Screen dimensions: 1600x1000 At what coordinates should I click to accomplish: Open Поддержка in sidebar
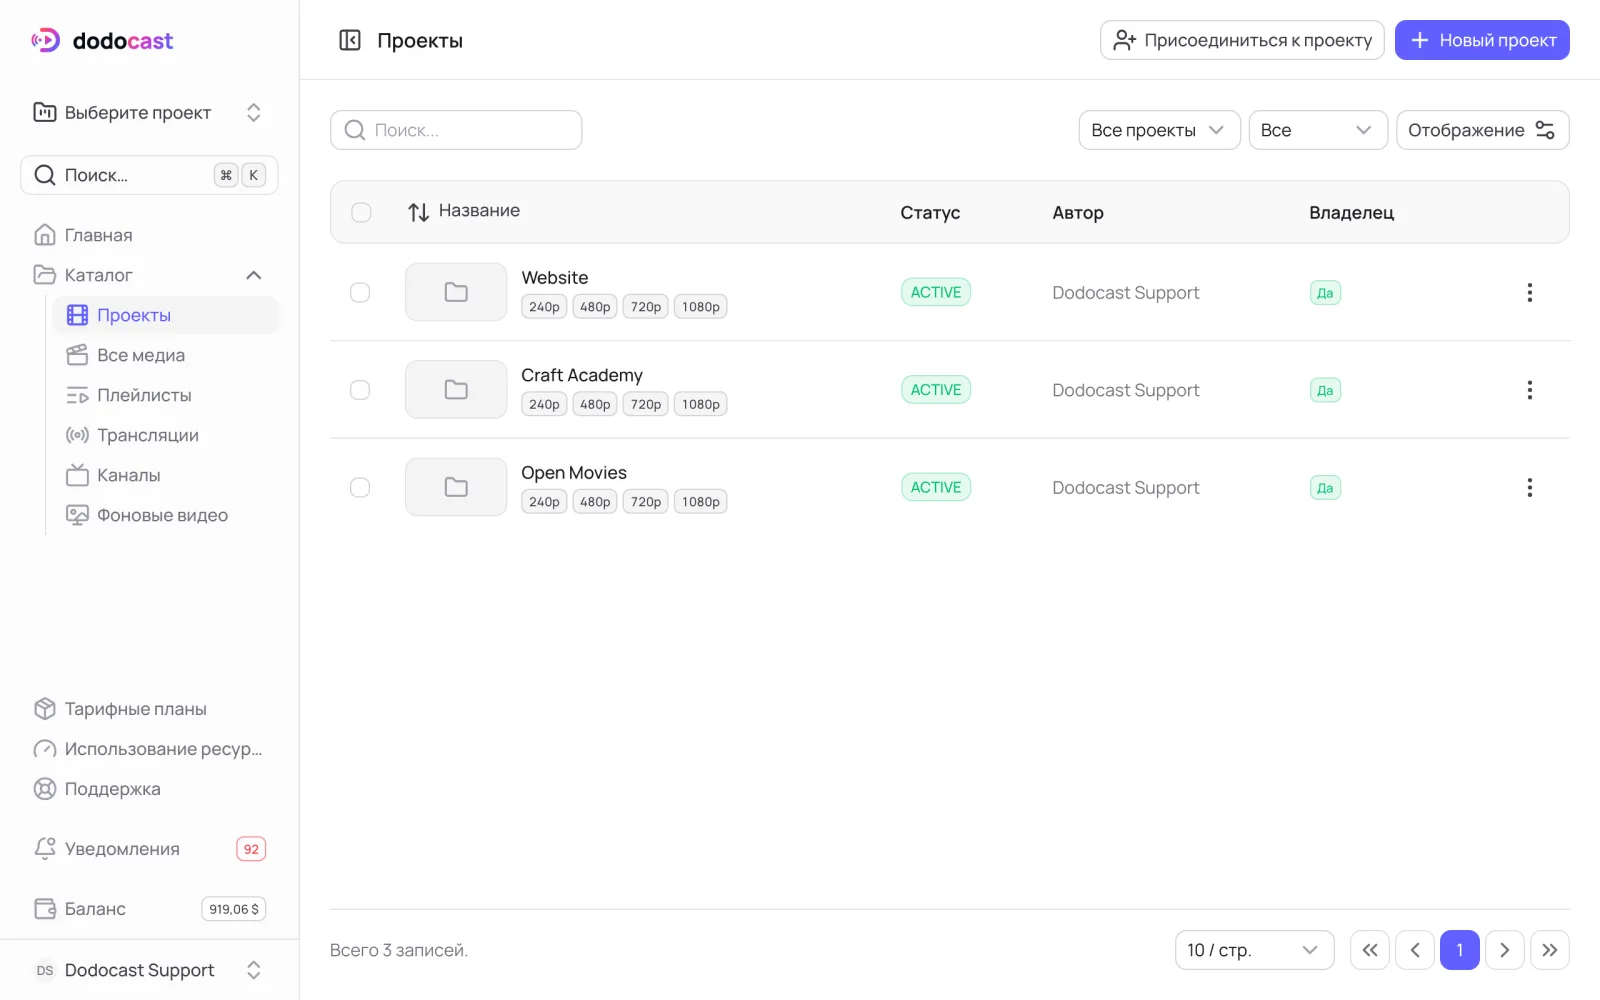(150, 789)
